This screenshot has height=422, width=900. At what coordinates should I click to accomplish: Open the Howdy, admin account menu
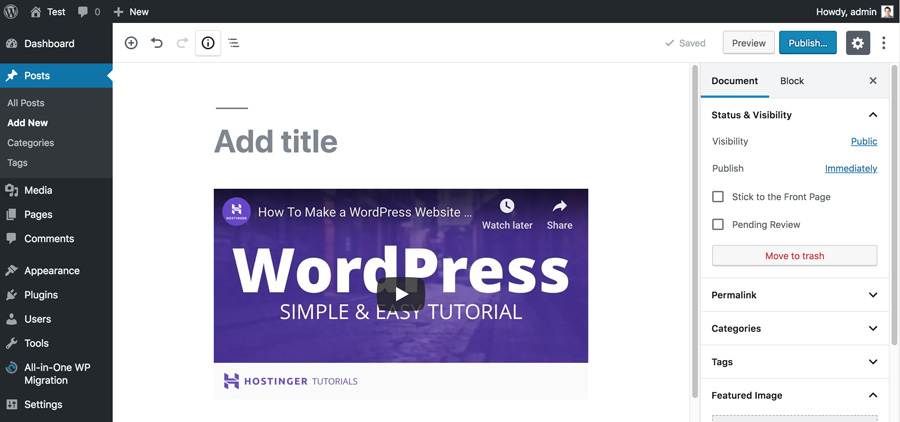[854, 11]
